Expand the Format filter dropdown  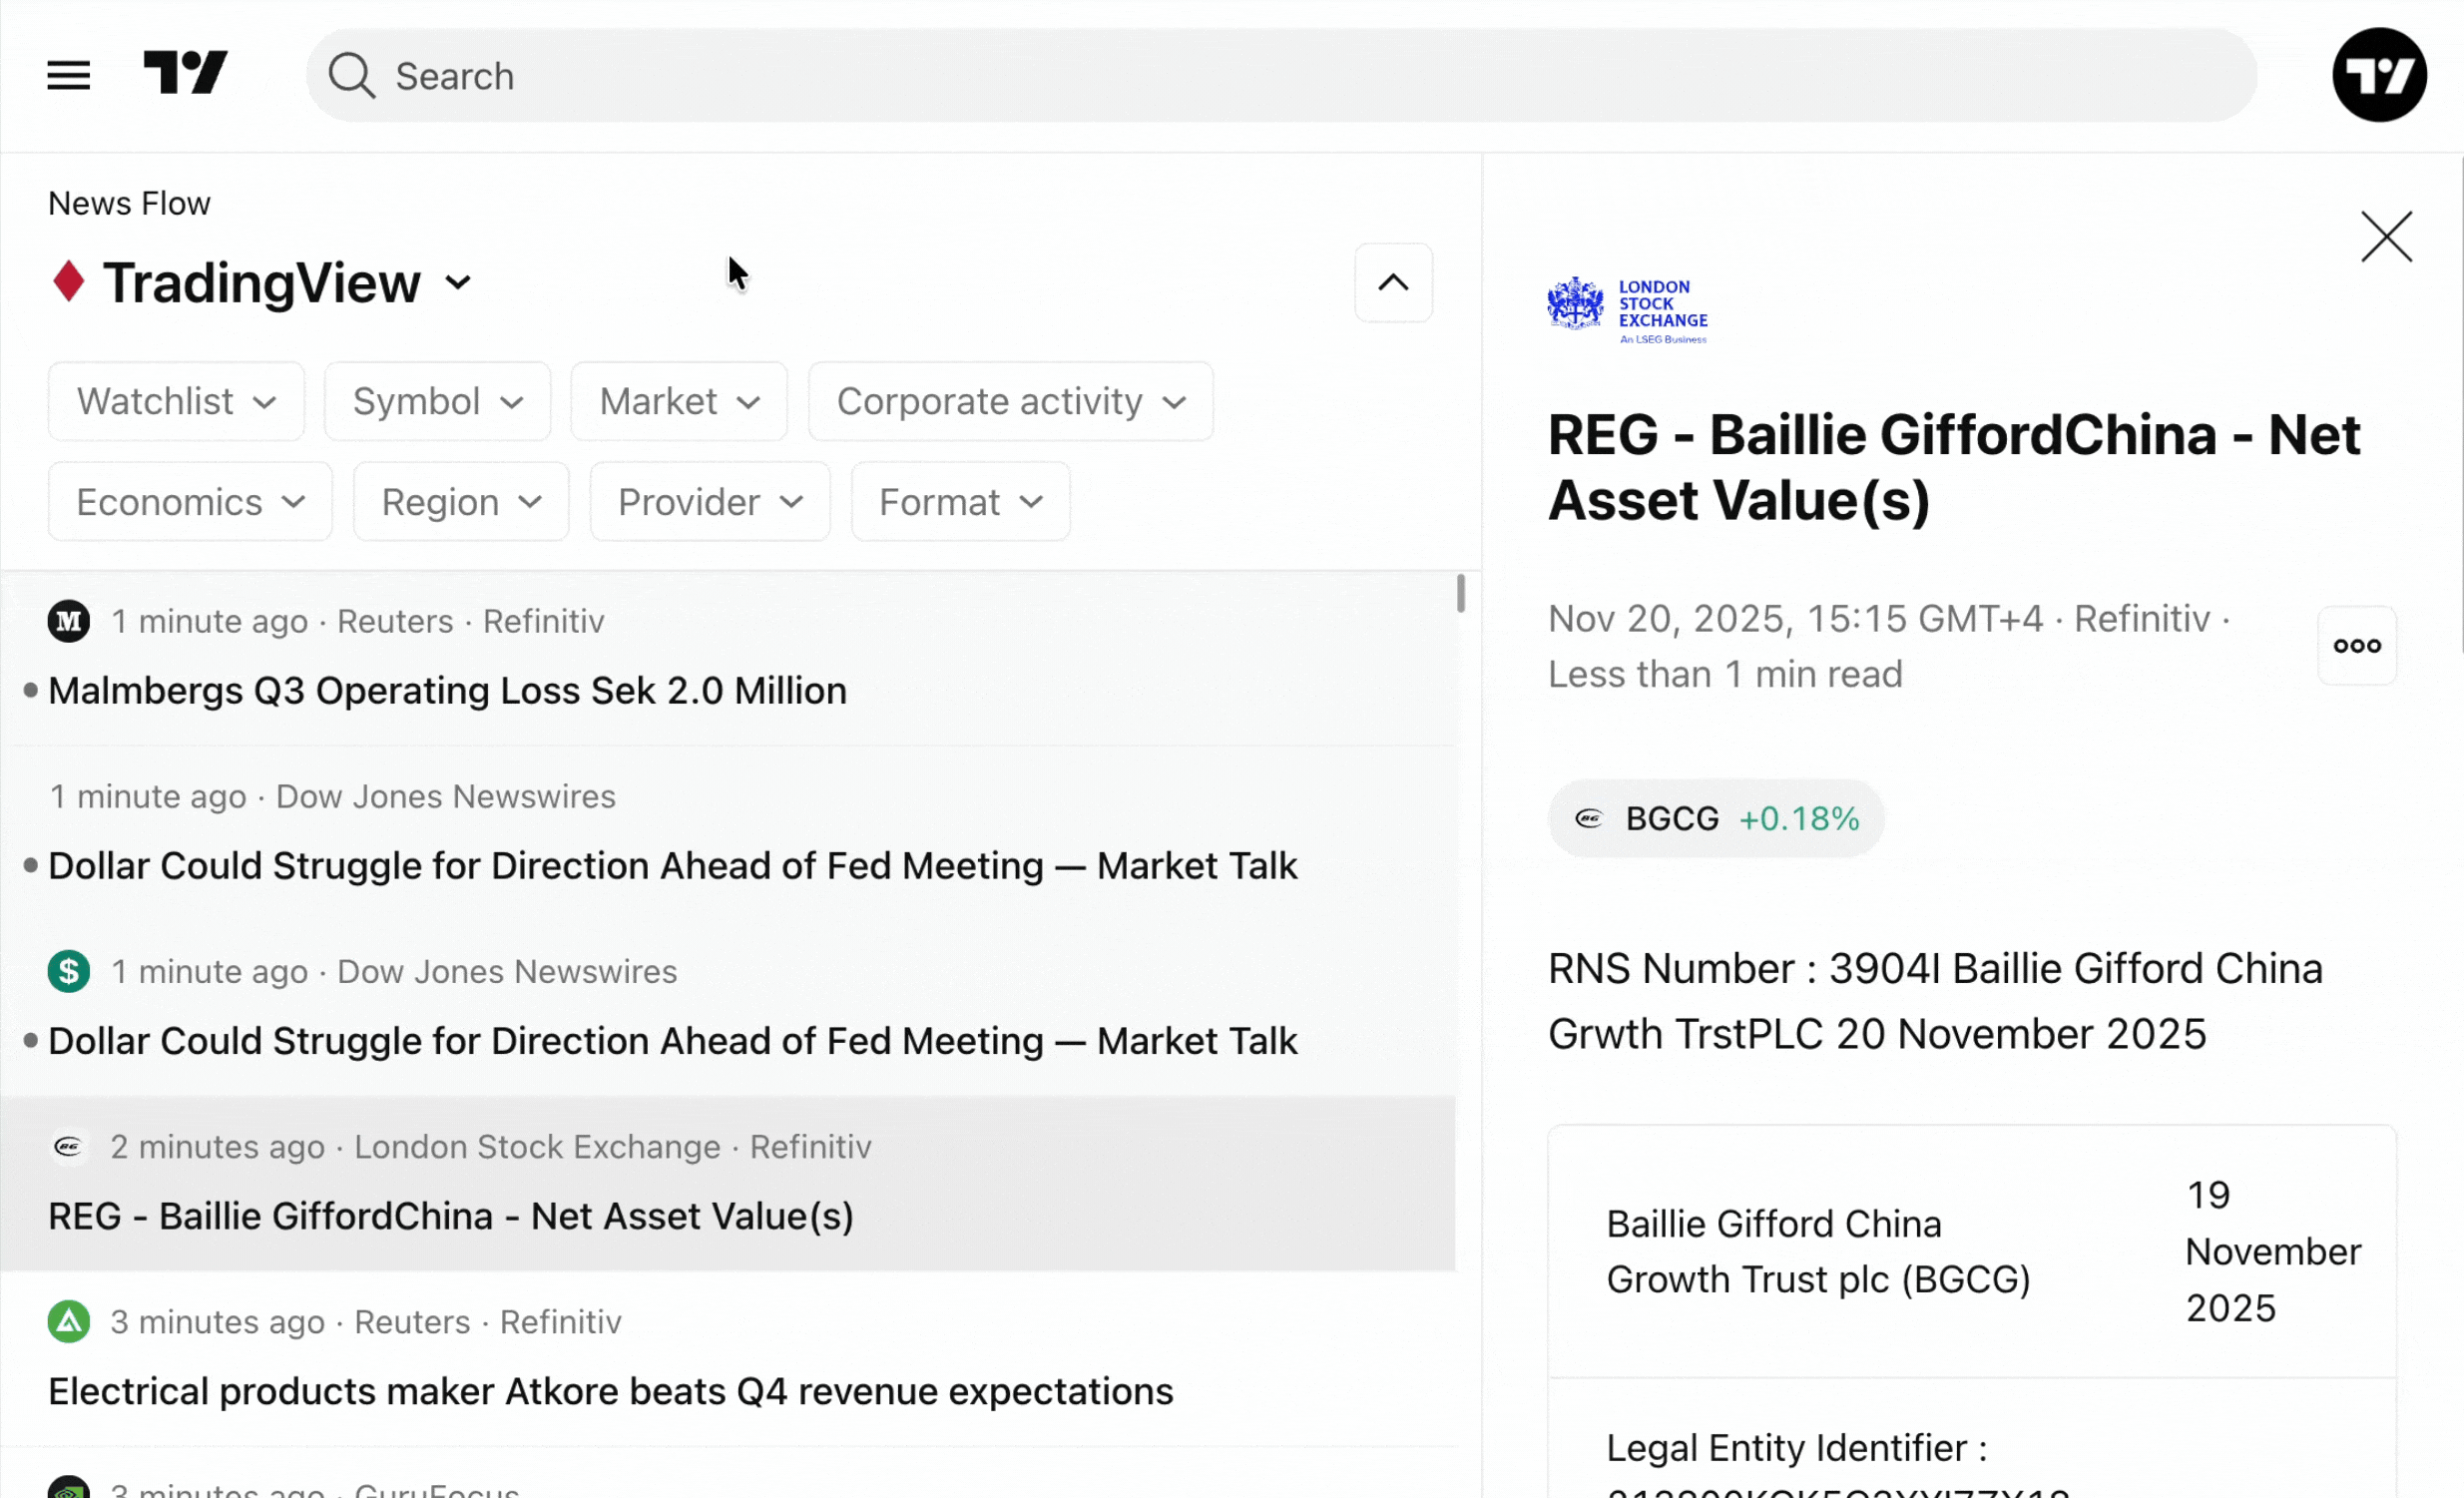960,502
